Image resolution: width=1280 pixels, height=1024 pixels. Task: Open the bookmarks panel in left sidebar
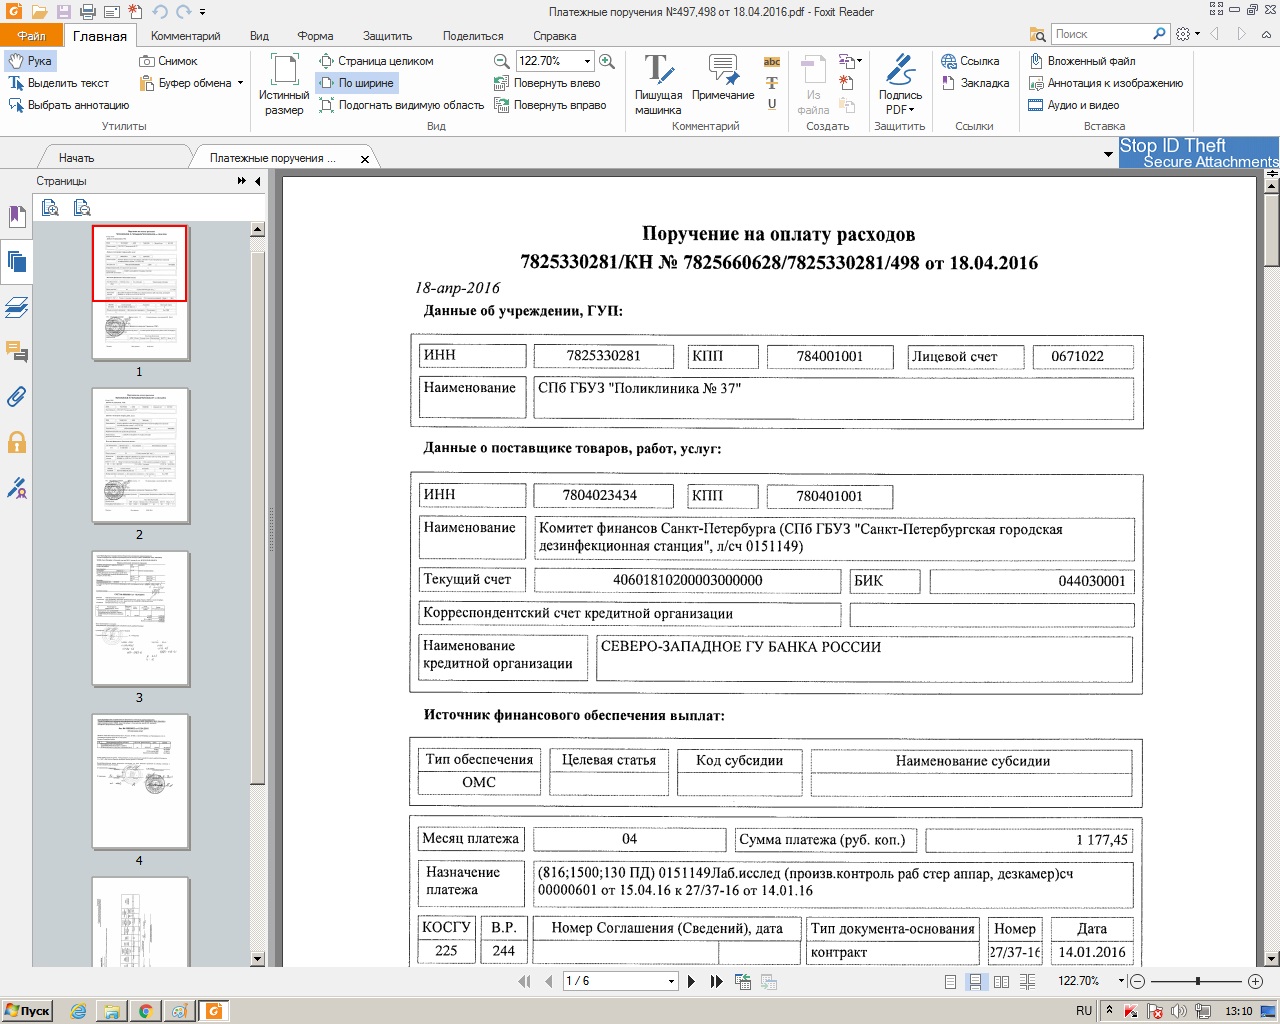coord(16,216)
